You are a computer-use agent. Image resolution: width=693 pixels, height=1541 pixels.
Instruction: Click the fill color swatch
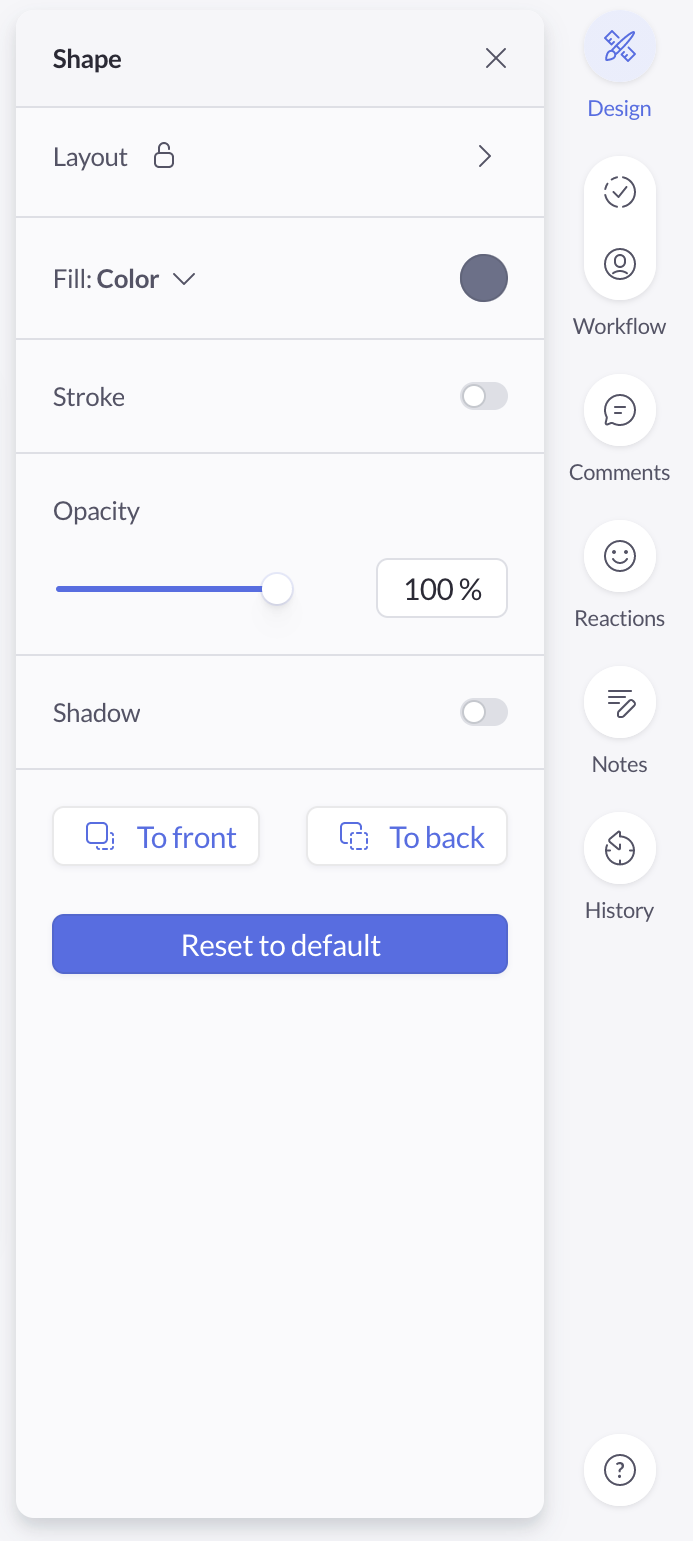click(x=484, y=278)
